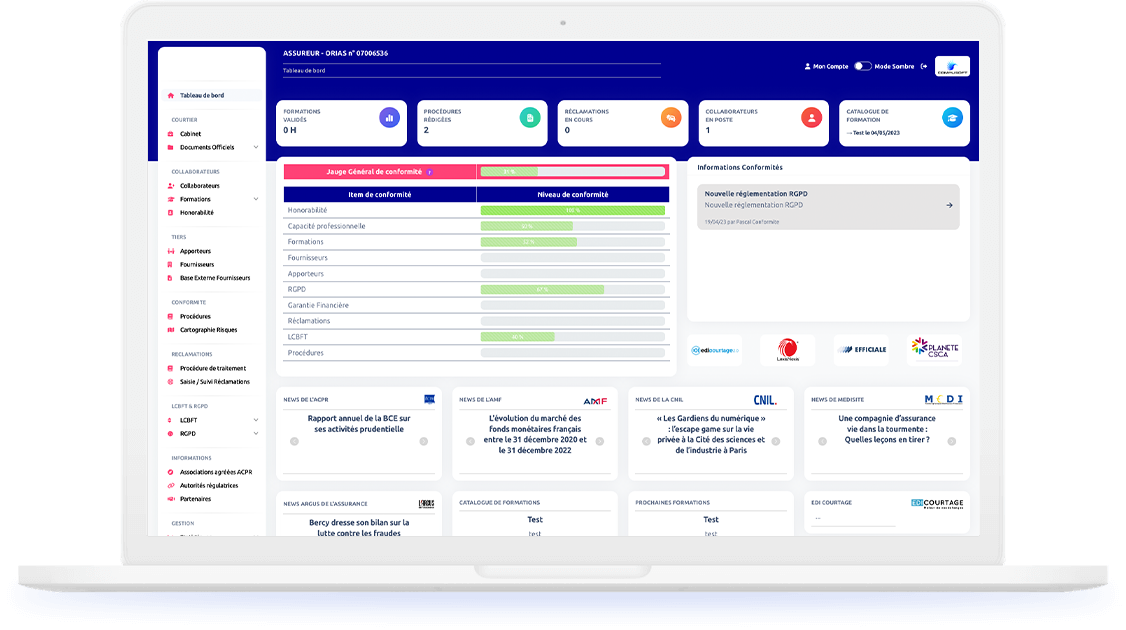The image size is (1126, 630).
Task: Click the red Collaborateurs en poste icon
Action: point(811,118)
